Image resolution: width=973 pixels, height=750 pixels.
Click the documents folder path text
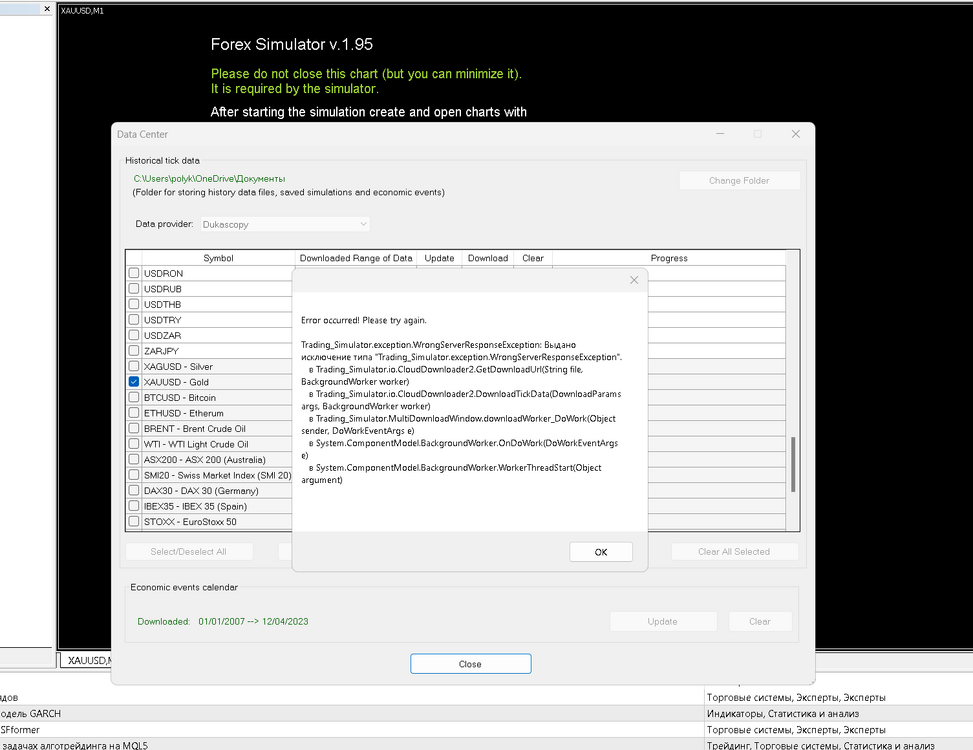coord(209,179)
